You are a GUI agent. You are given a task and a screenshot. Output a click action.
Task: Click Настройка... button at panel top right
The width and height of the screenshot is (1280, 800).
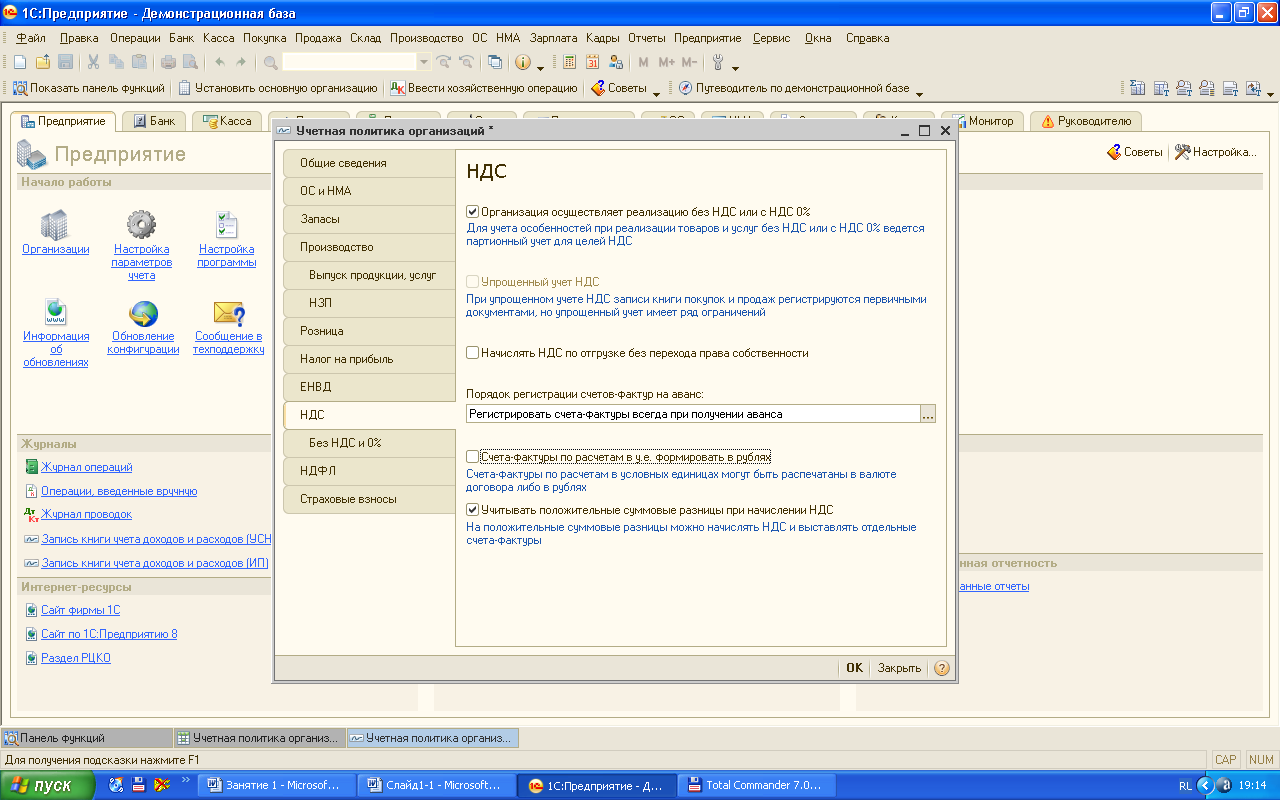coord(1215,152)
